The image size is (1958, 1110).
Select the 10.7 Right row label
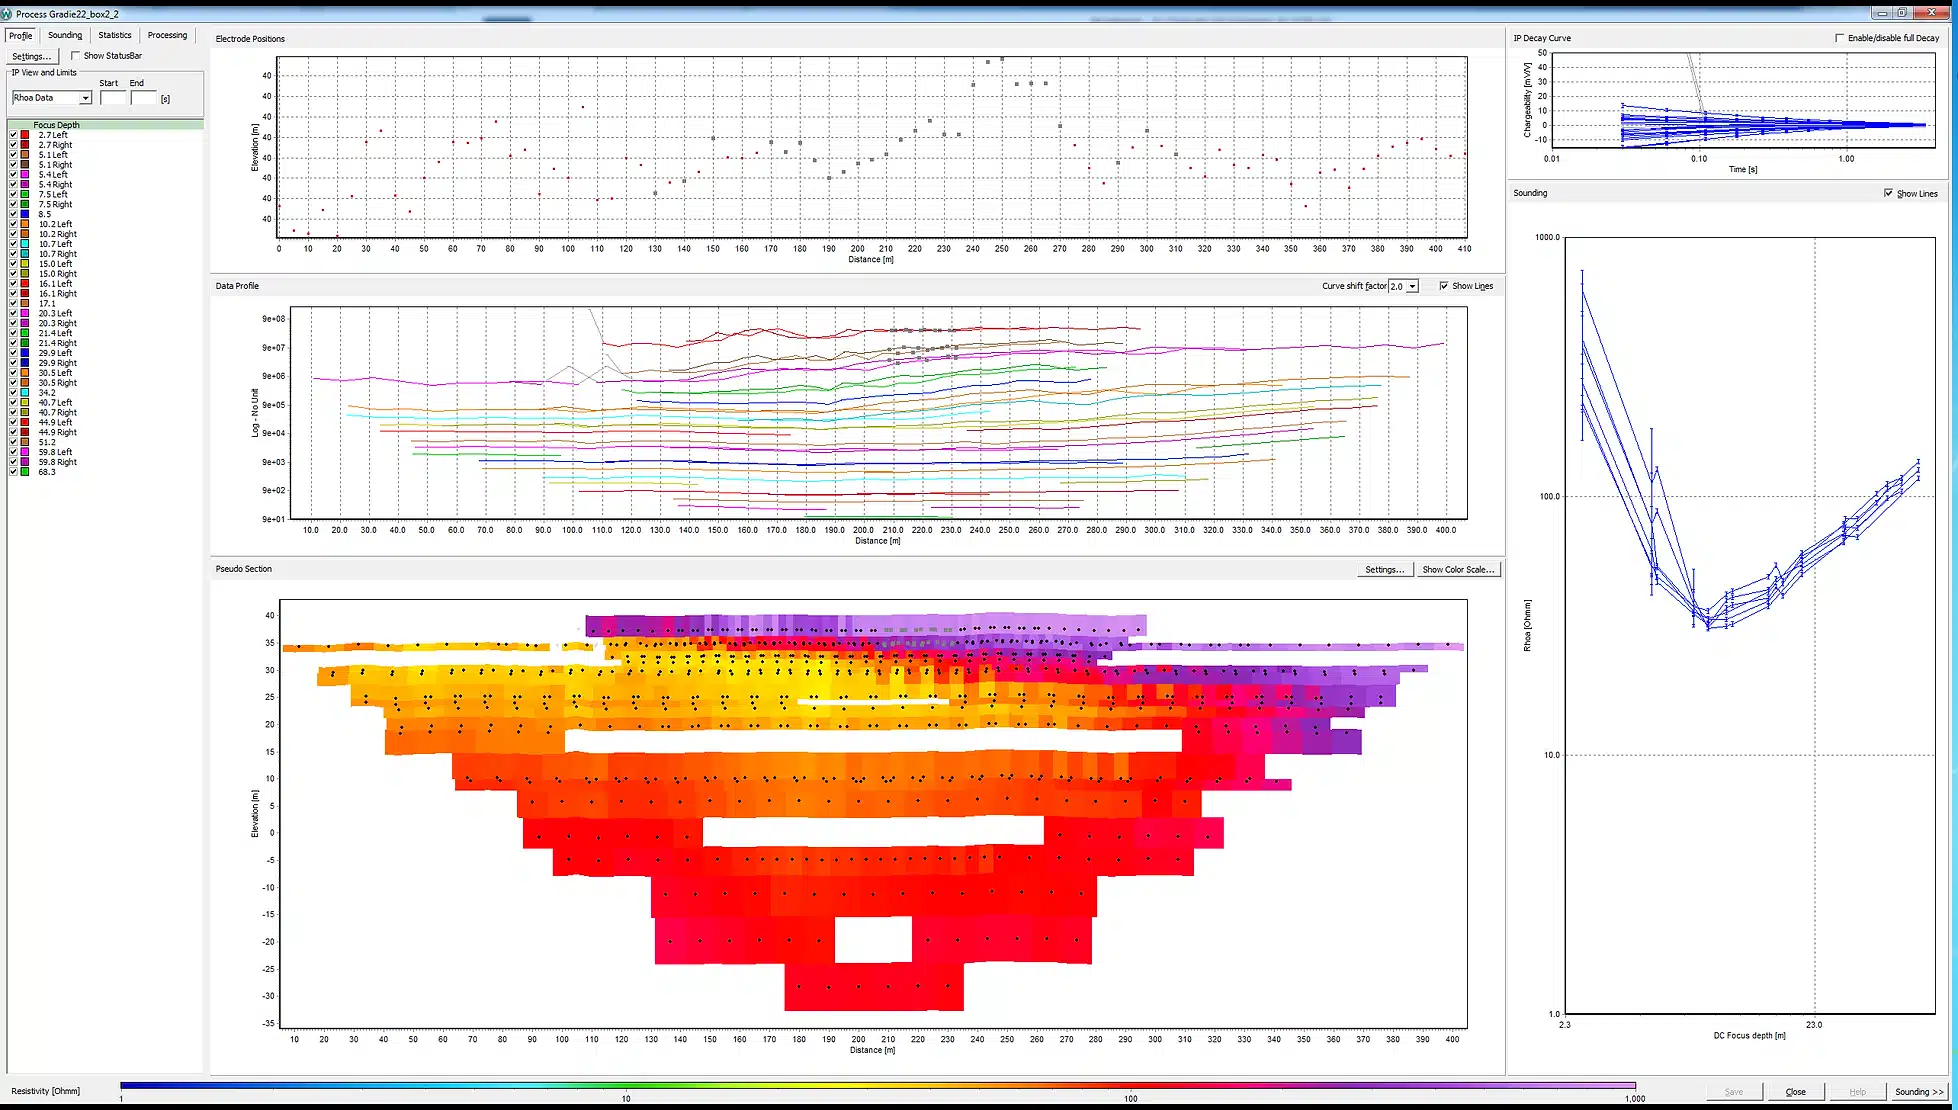pyautogui.click(x=58, y=254)
